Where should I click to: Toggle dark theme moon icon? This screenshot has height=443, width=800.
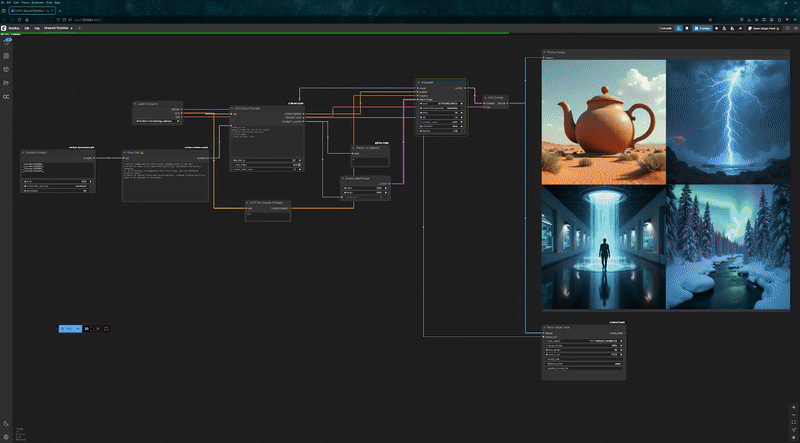click(6, 423)
